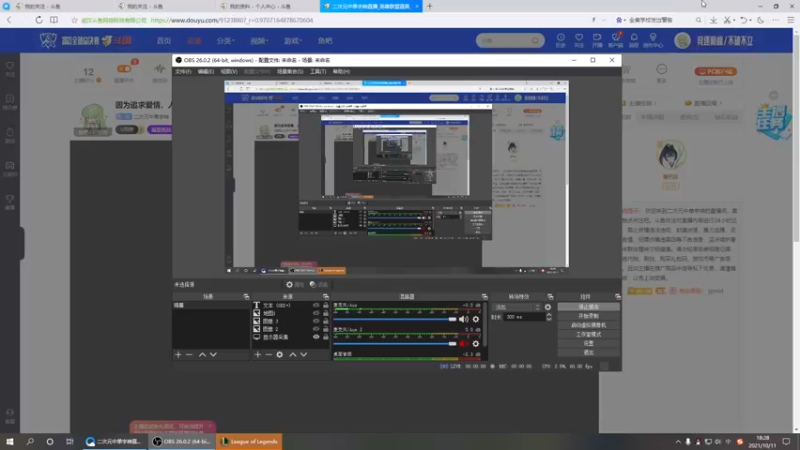Screen dimensions: 800x450
Task: Open Task View on the taskbar
Action: [69, 441]
